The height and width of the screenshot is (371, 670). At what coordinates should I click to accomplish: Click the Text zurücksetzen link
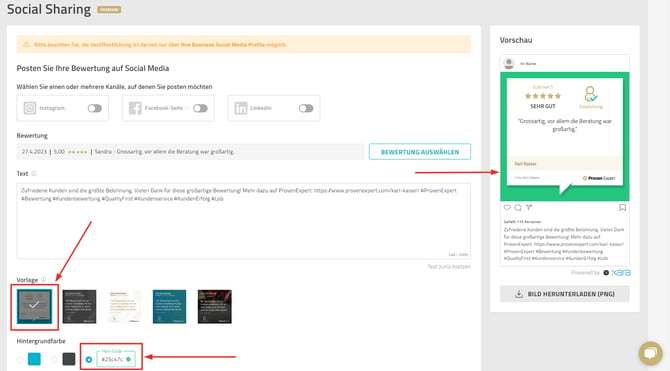pos(449,266)
